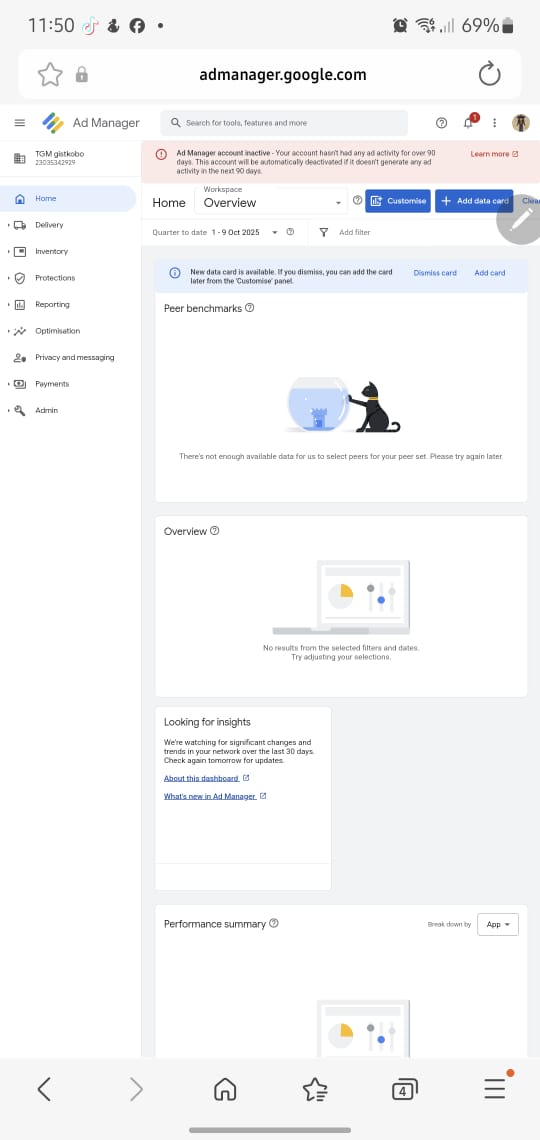Click the Customise button
Image resolution: width=540 pixels, height=1140 pixels.
398,201
